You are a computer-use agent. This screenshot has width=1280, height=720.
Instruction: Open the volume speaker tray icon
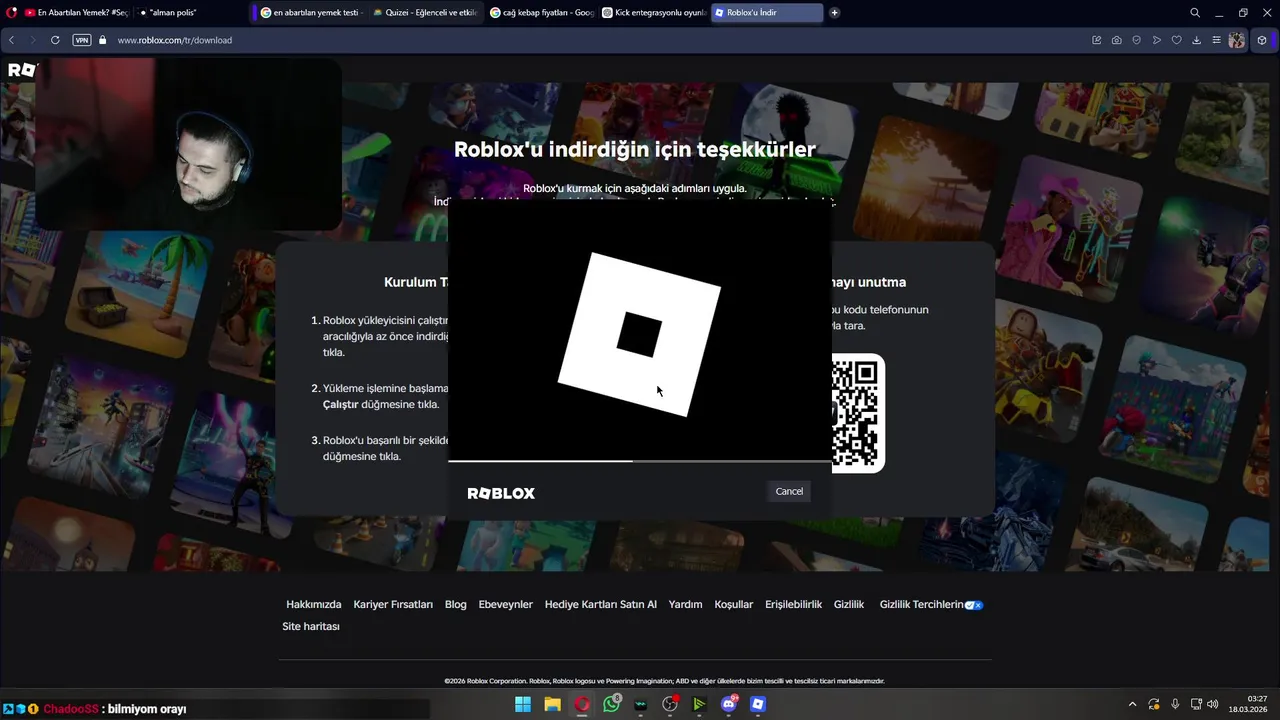(x=1212, y=704)
